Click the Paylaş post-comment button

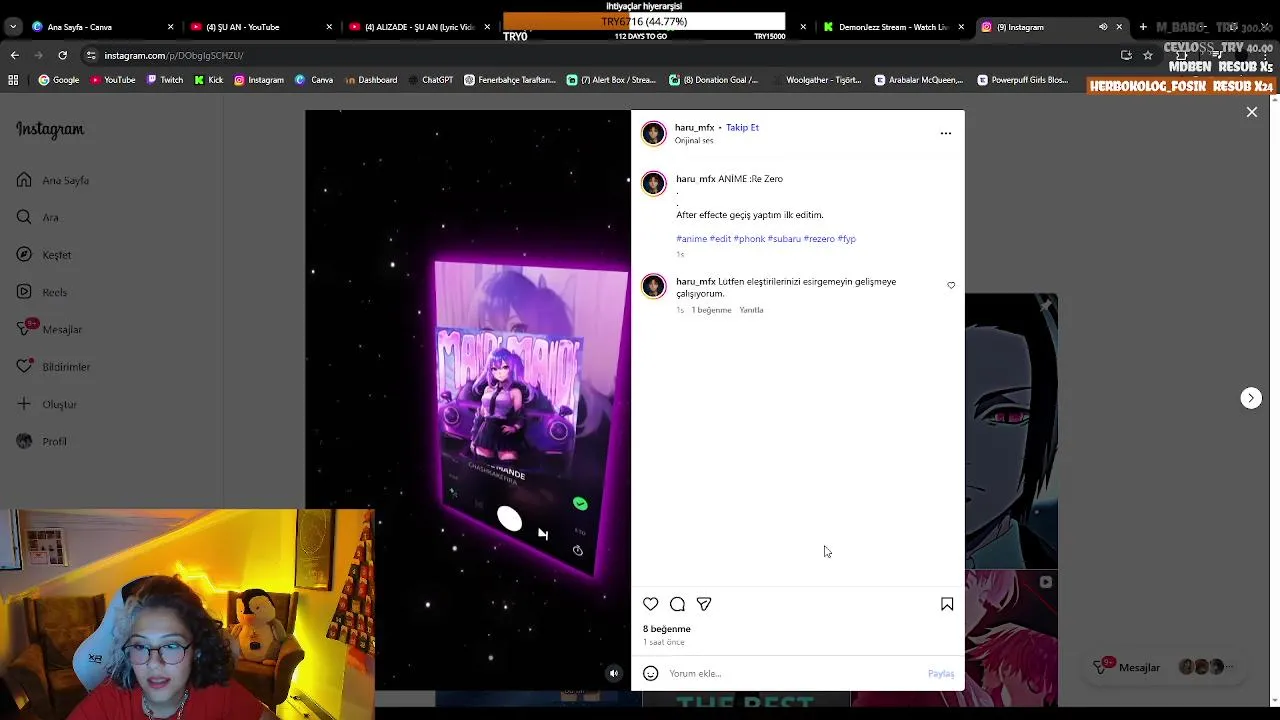click(941, 673)
